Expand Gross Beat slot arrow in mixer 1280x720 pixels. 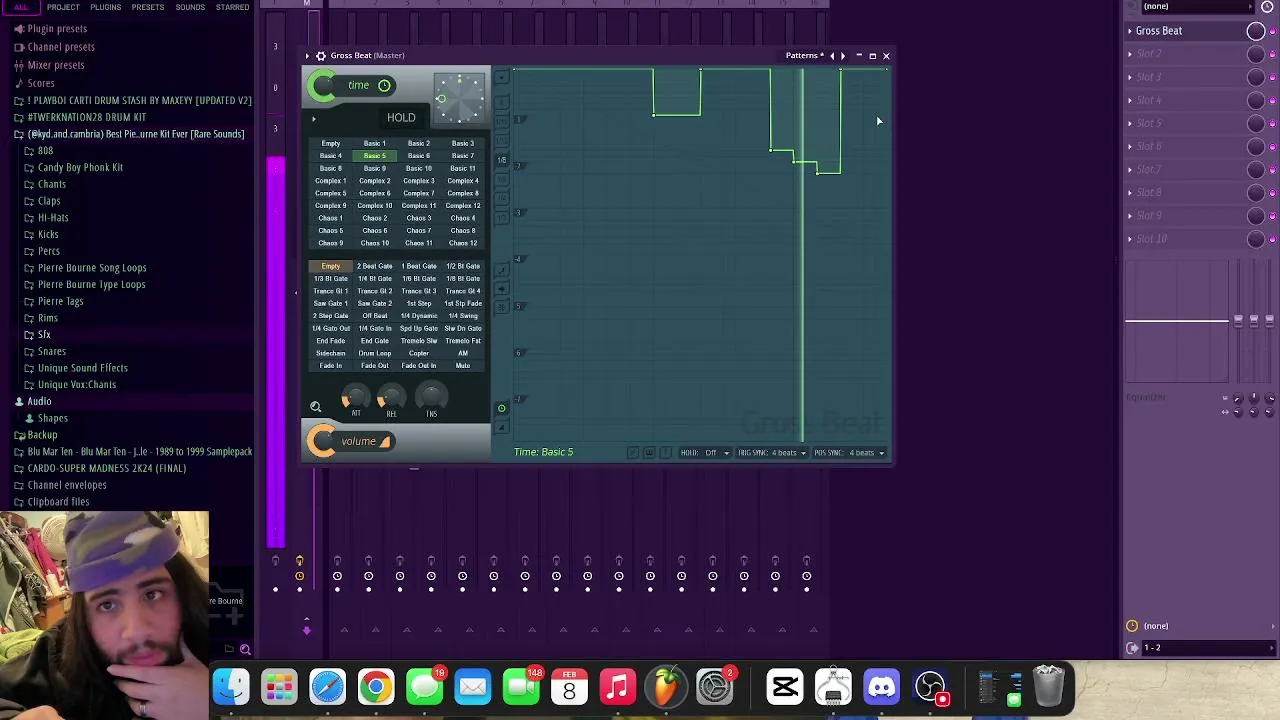[1130, 31]
